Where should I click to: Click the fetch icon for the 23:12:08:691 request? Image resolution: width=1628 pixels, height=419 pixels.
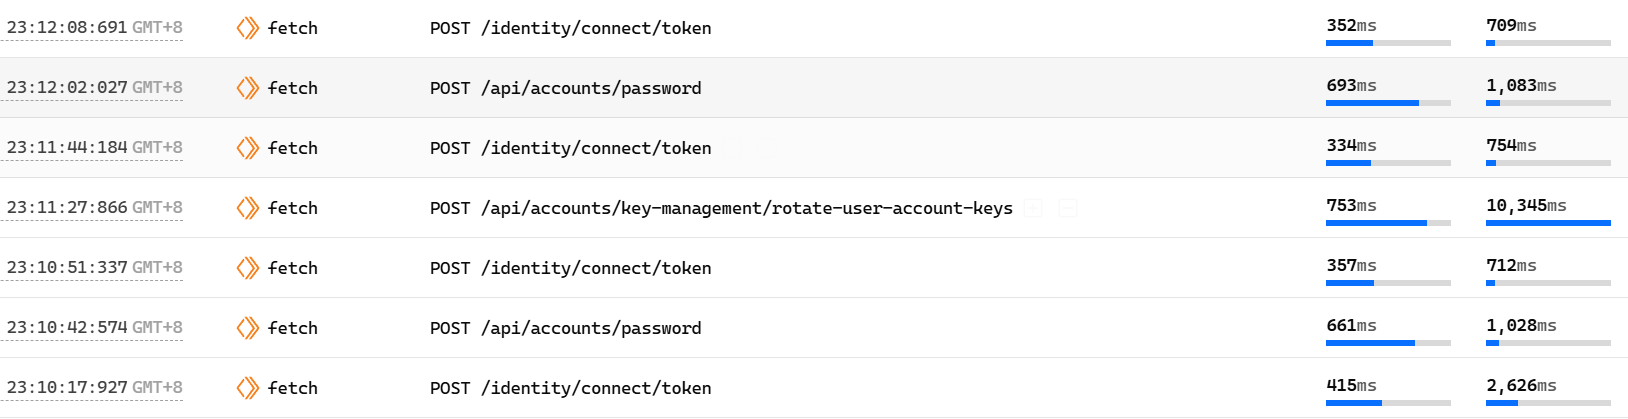tap(247, 28)
